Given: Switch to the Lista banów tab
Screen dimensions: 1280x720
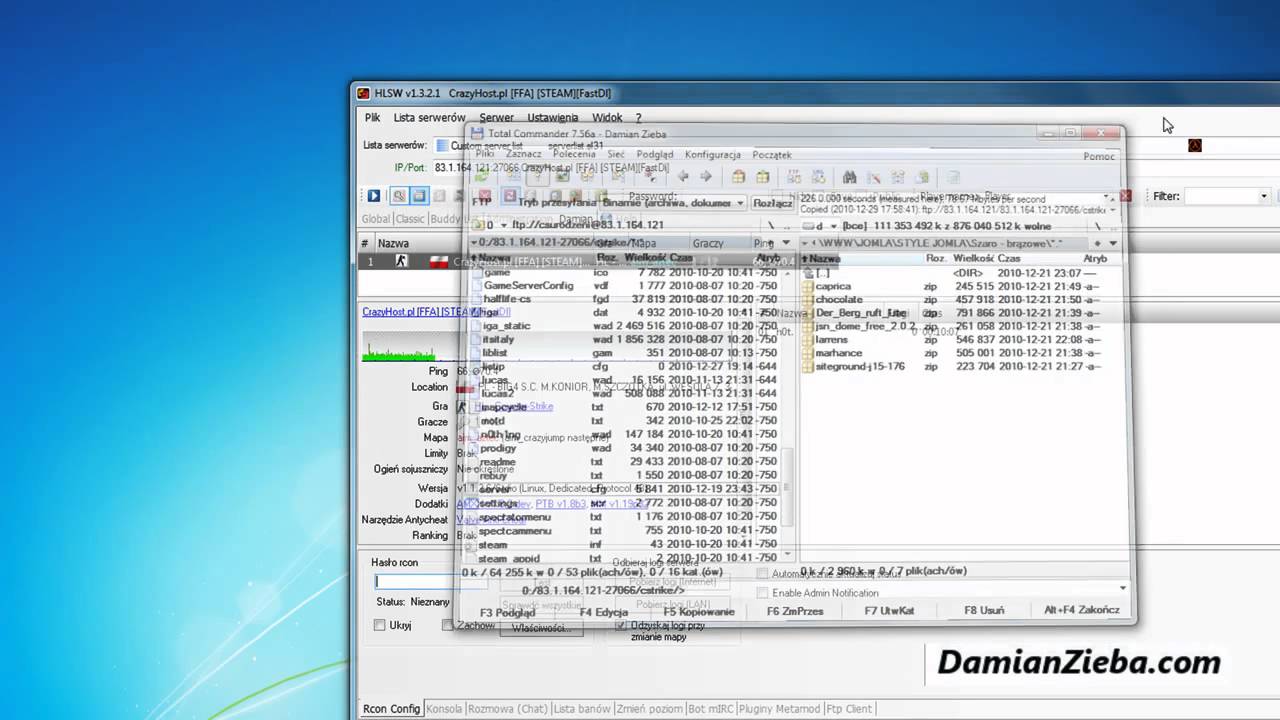Looking at the screenshot, I should point(581,709).
